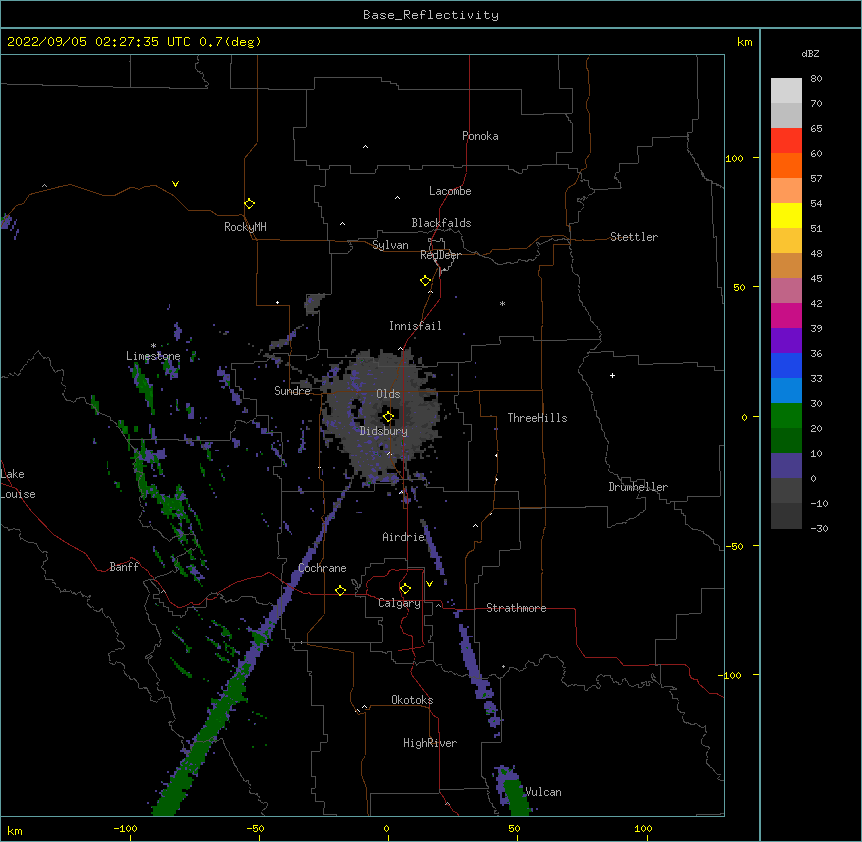Click the Airdrie label

[x=404, y=537]
